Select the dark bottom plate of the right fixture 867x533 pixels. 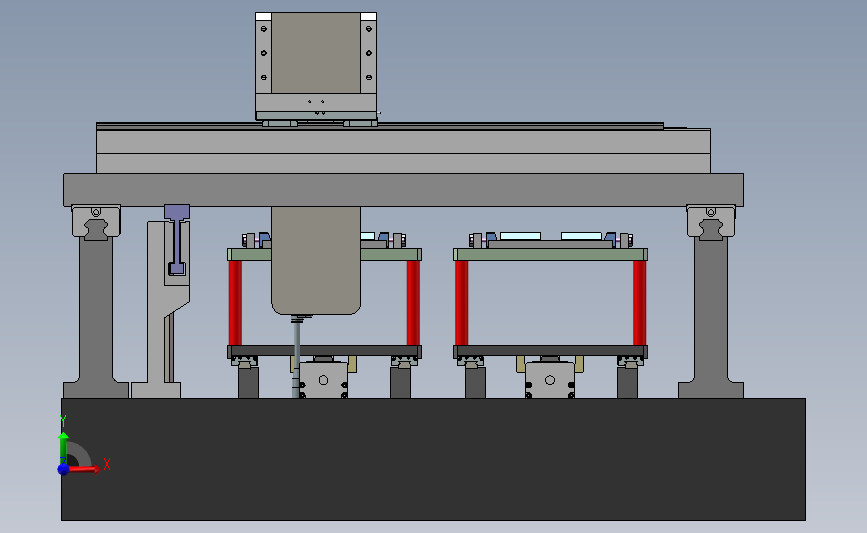[550, 351]
